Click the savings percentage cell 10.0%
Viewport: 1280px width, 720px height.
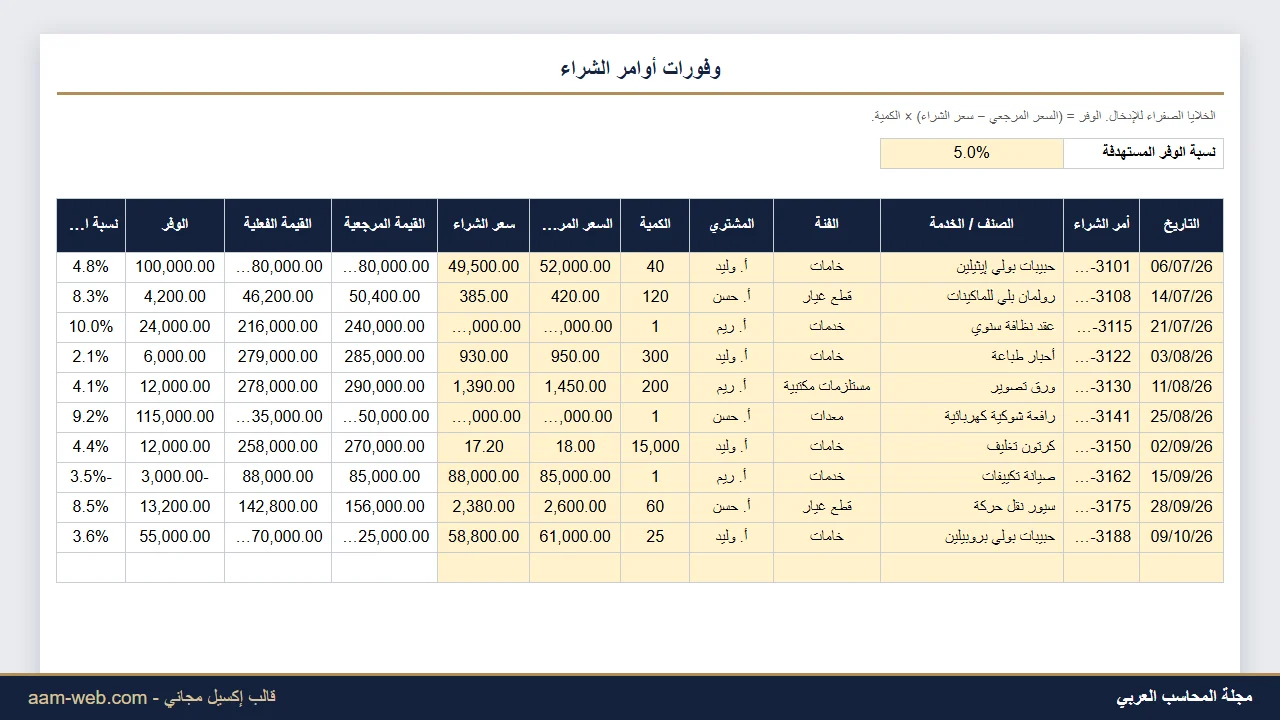[91, 327]
